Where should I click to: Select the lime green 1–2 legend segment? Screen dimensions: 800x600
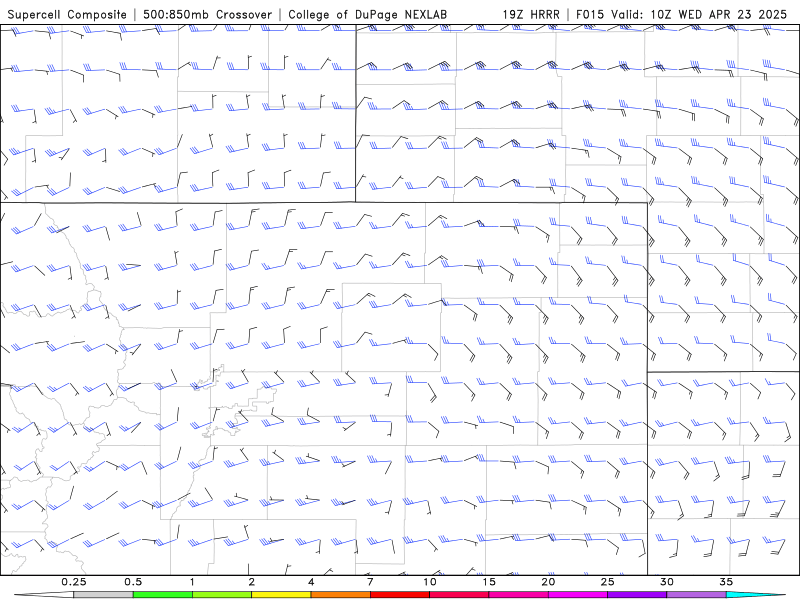(222, 595)
